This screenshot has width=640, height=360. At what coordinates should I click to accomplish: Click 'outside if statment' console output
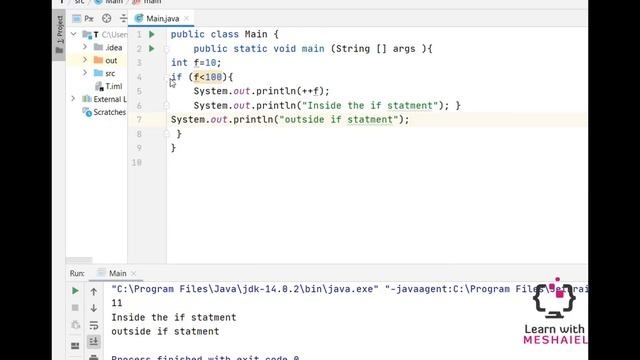click(165, 331)
